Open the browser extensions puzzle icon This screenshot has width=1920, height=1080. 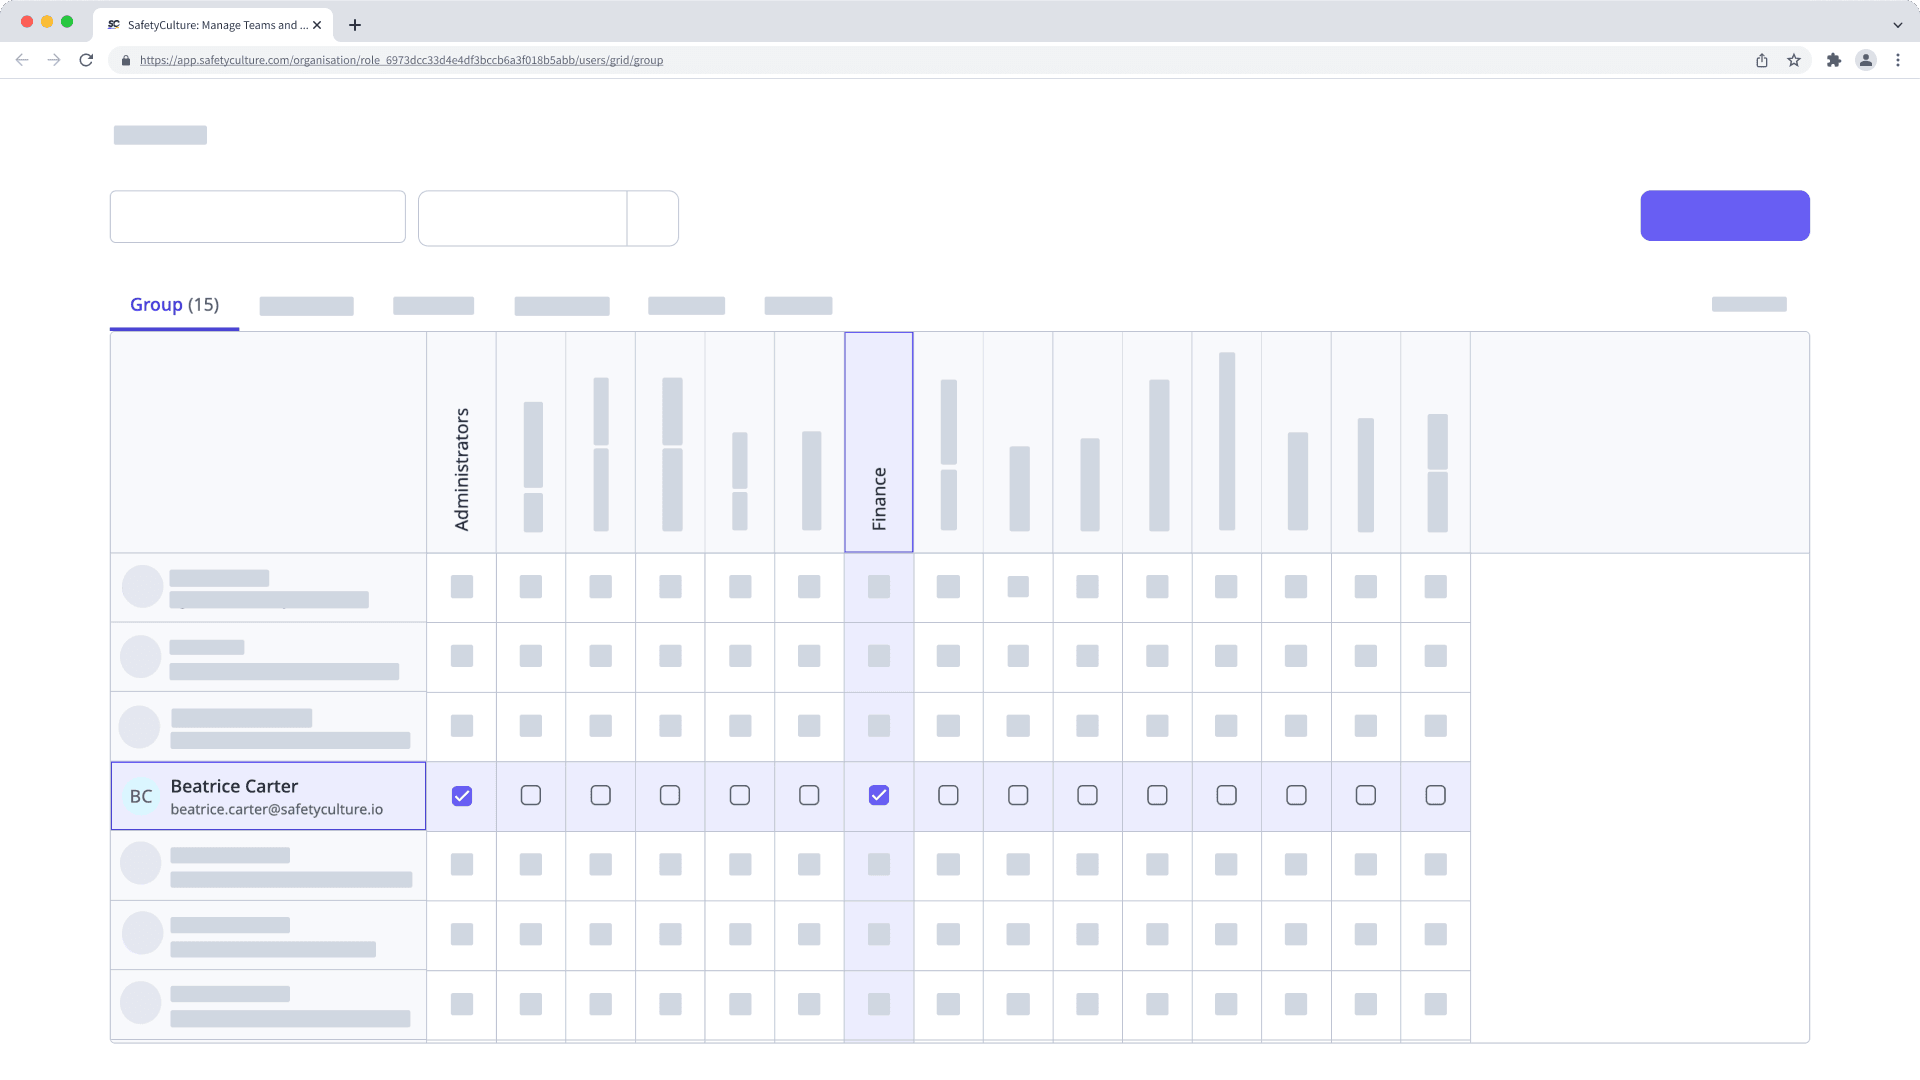[1835, 60]
